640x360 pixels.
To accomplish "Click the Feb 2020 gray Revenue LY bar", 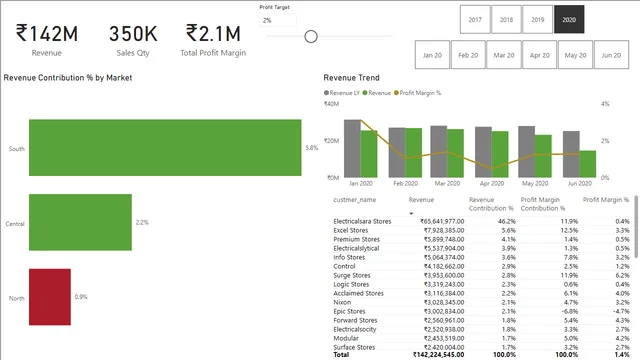I will [x=397, y=152].
